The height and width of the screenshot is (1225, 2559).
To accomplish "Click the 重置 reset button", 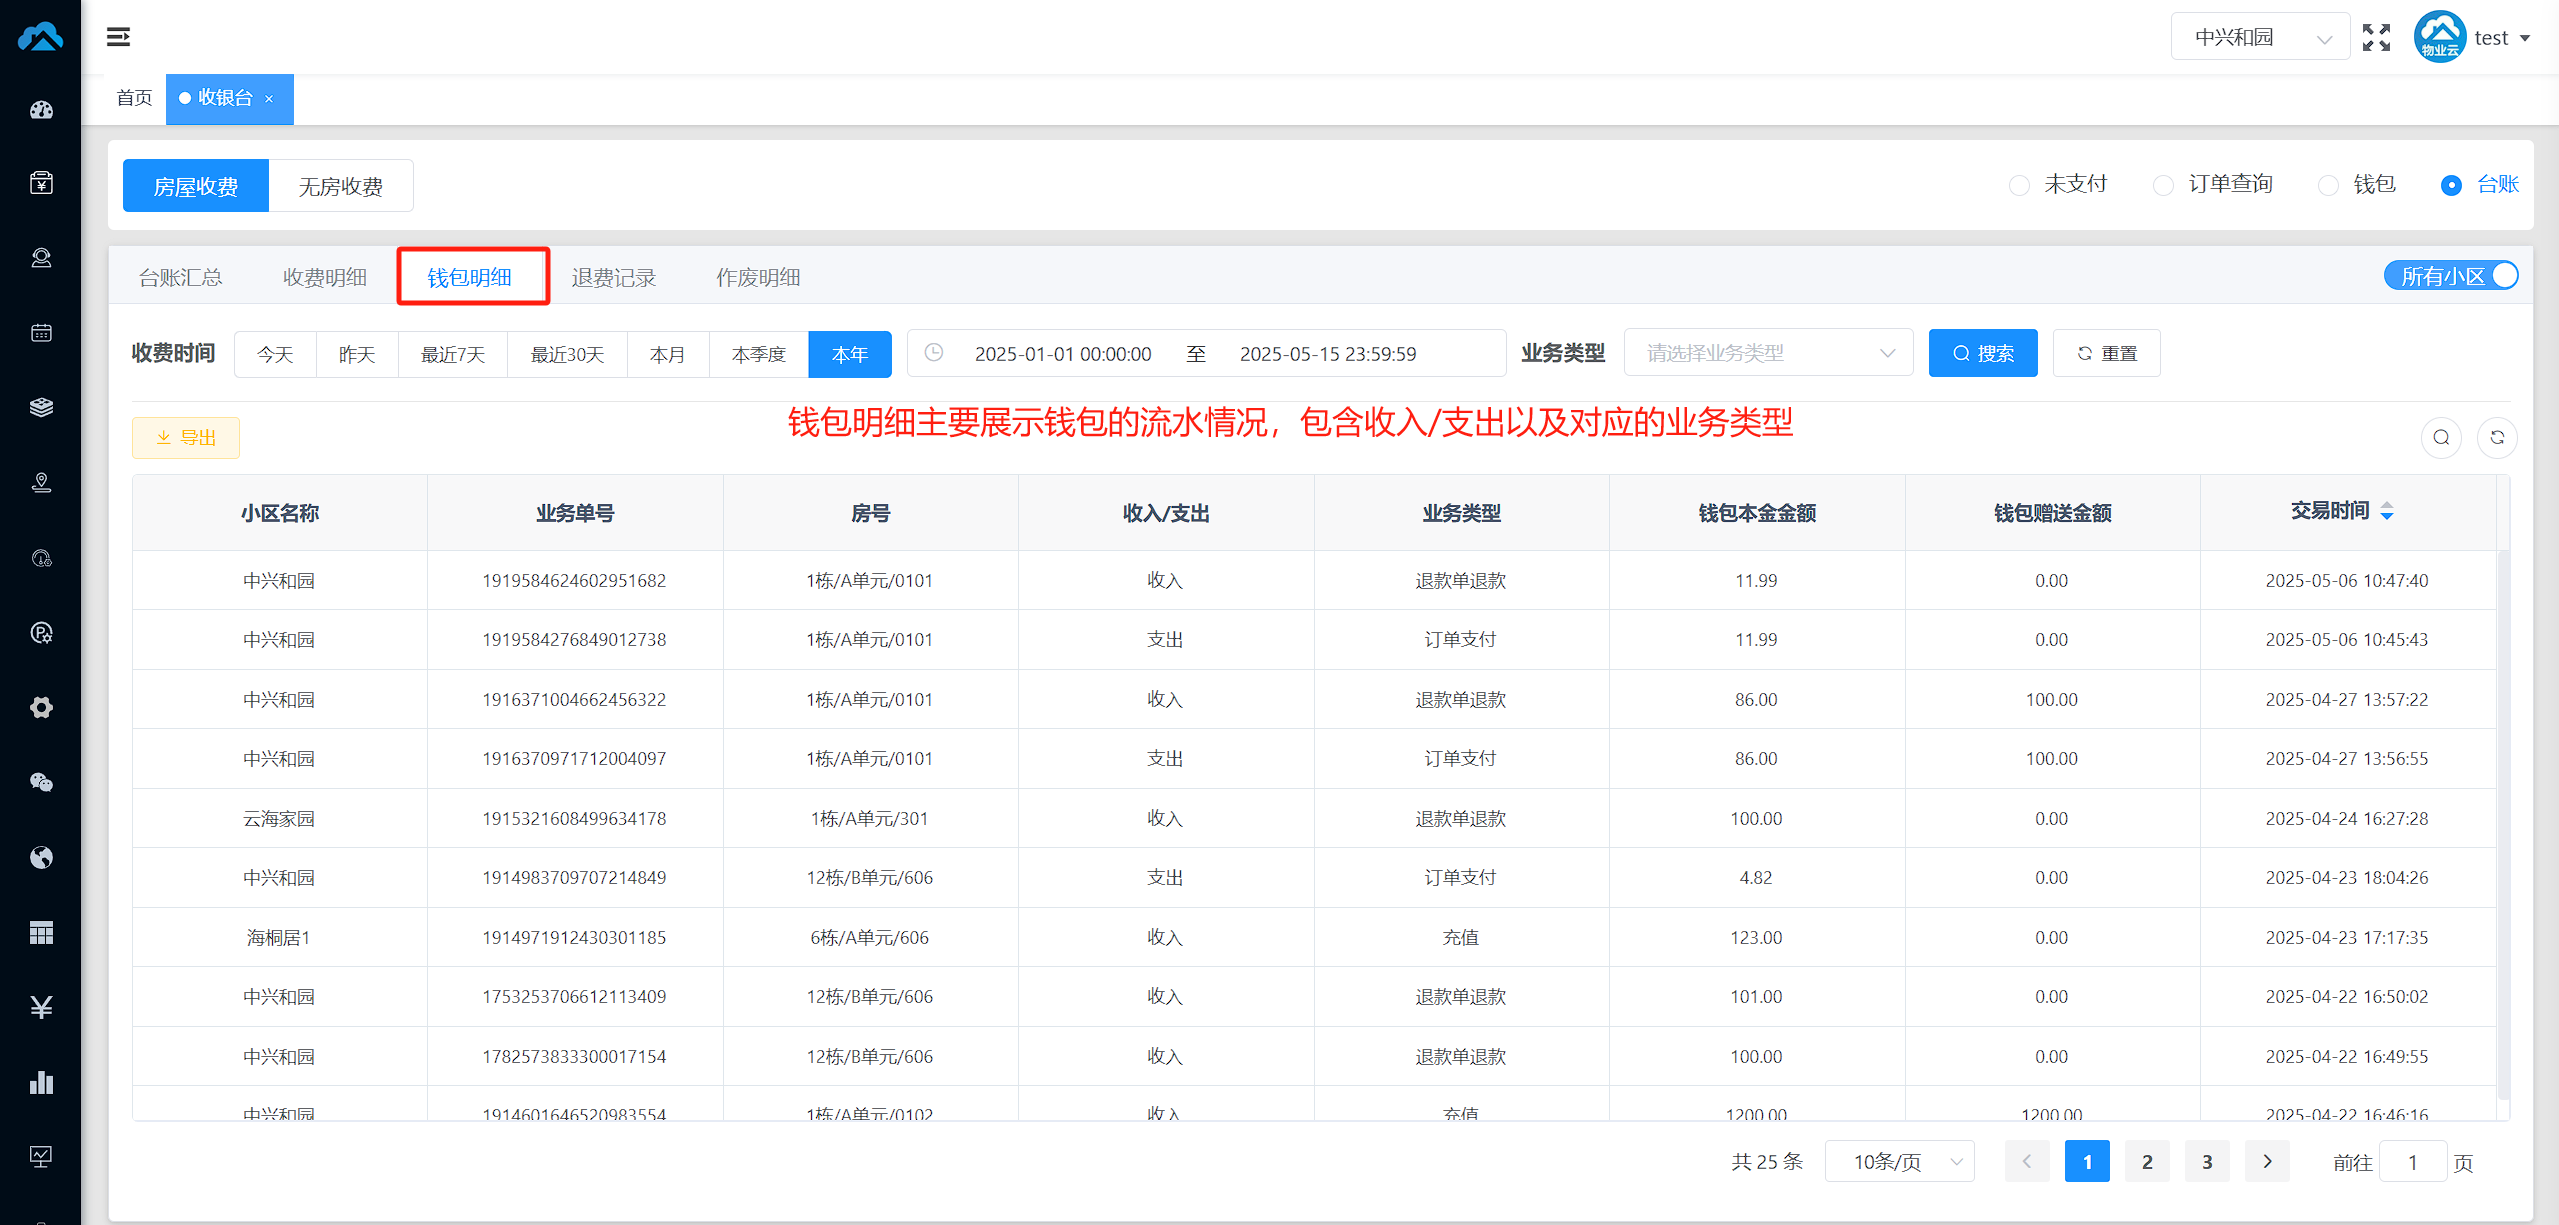I will click(2107, 353).
